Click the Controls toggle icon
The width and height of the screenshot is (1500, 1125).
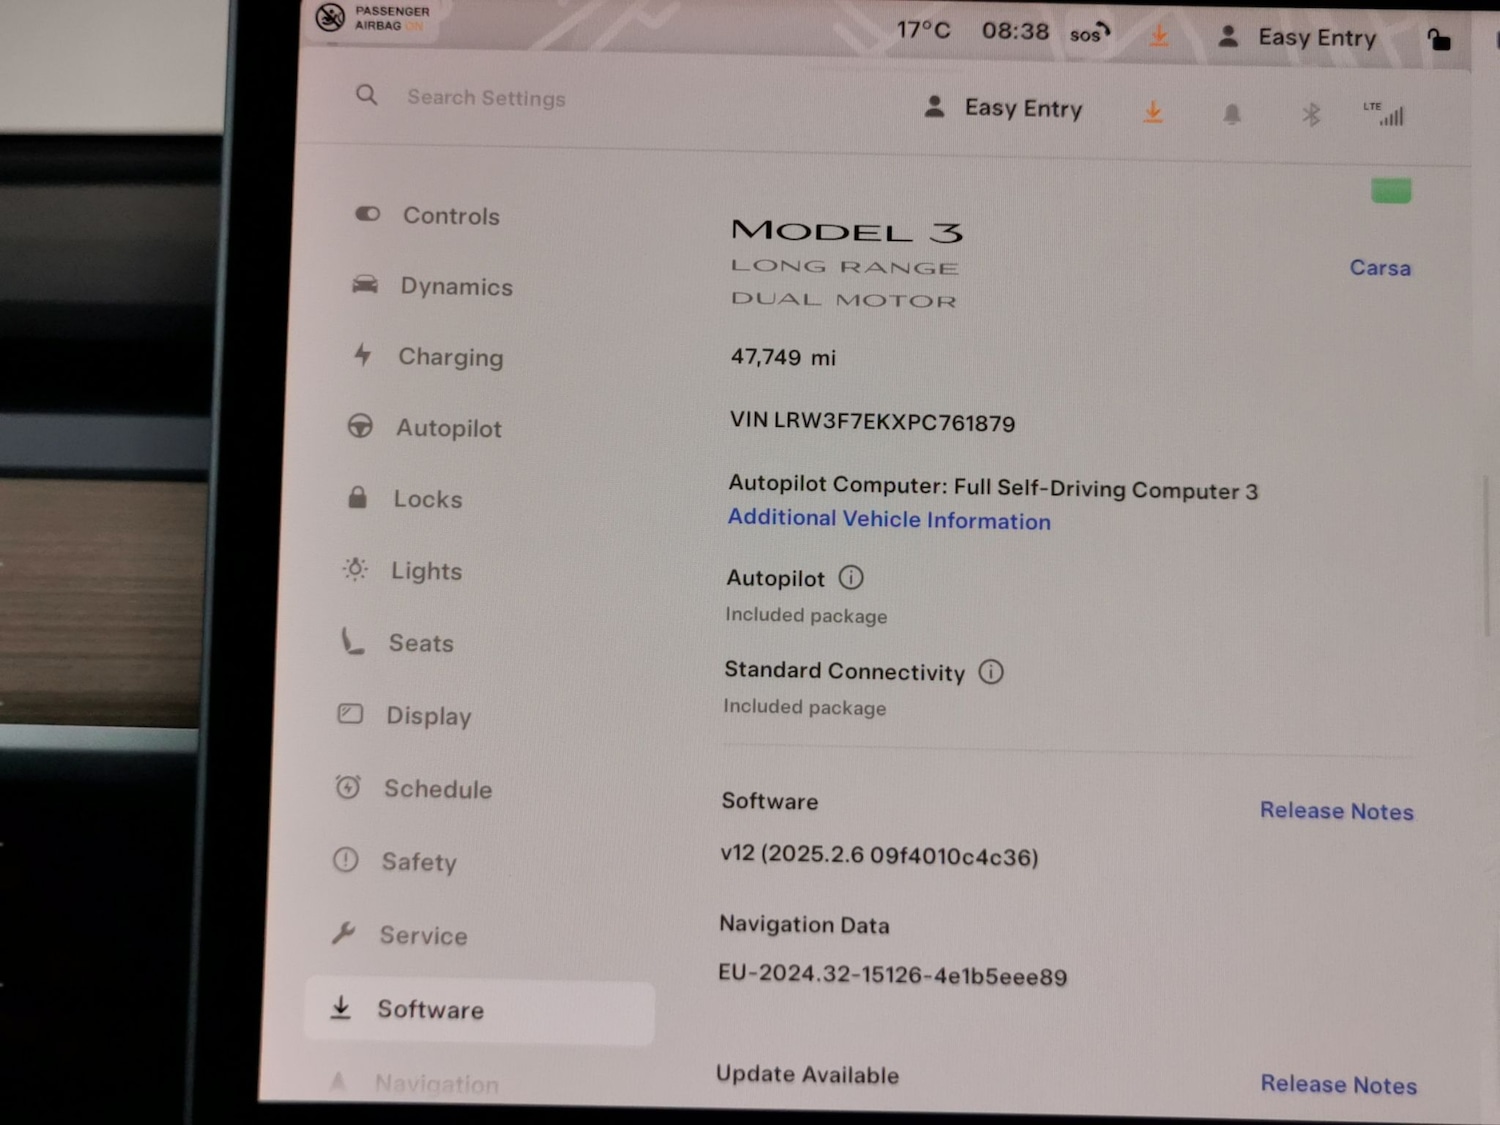click(368, 214)
